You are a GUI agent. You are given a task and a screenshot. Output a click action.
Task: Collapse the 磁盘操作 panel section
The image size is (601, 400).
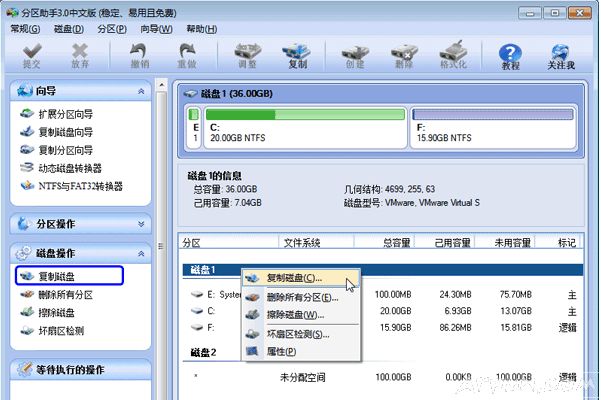141,253
